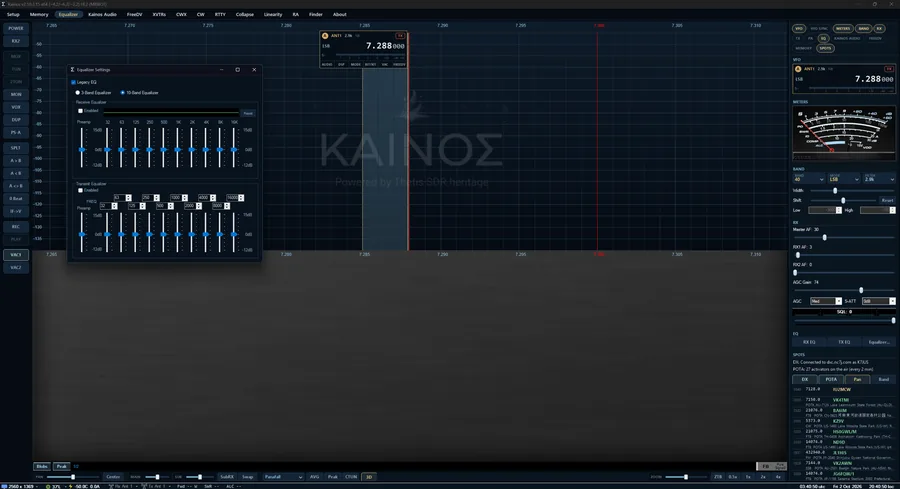Open the Finder menu
This screenshot has height=489, width=900.
[x=316, y=14]
